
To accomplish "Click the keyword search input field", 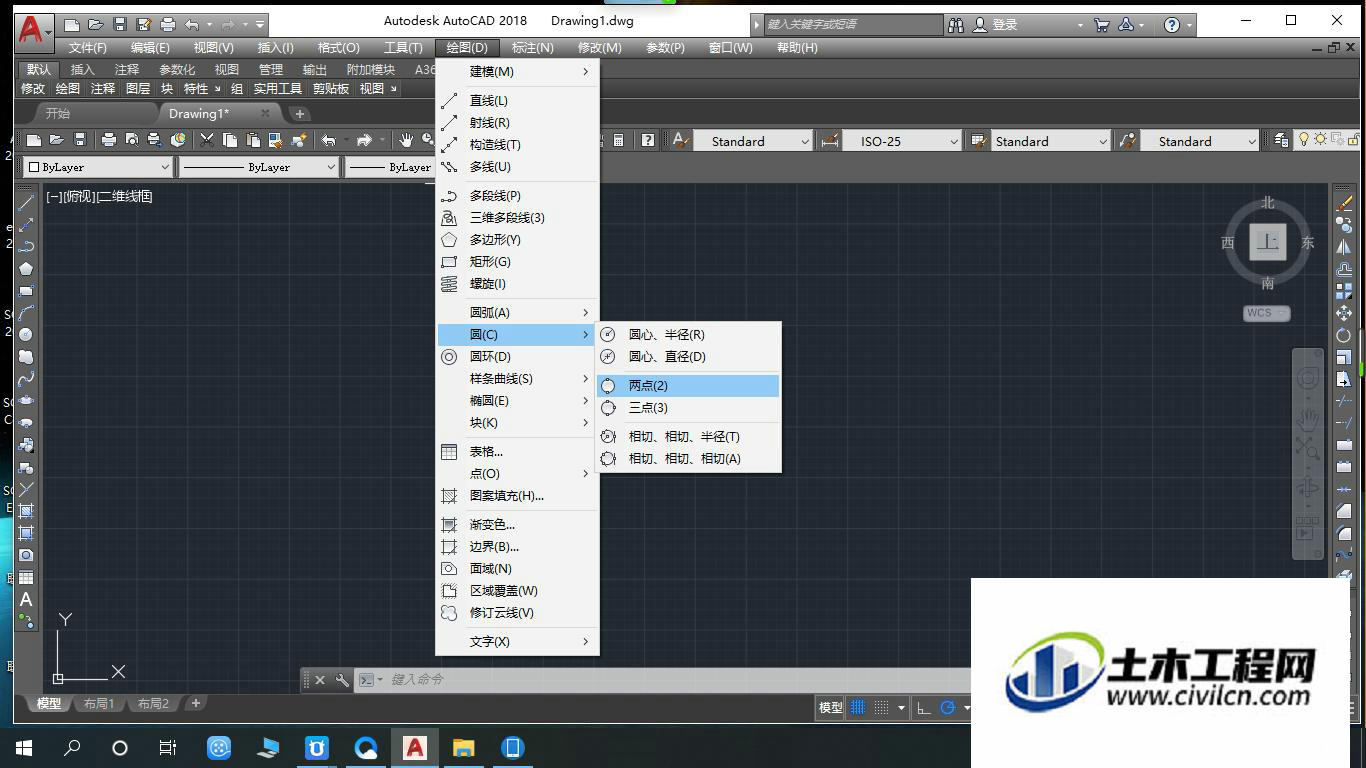I will 853,24.
